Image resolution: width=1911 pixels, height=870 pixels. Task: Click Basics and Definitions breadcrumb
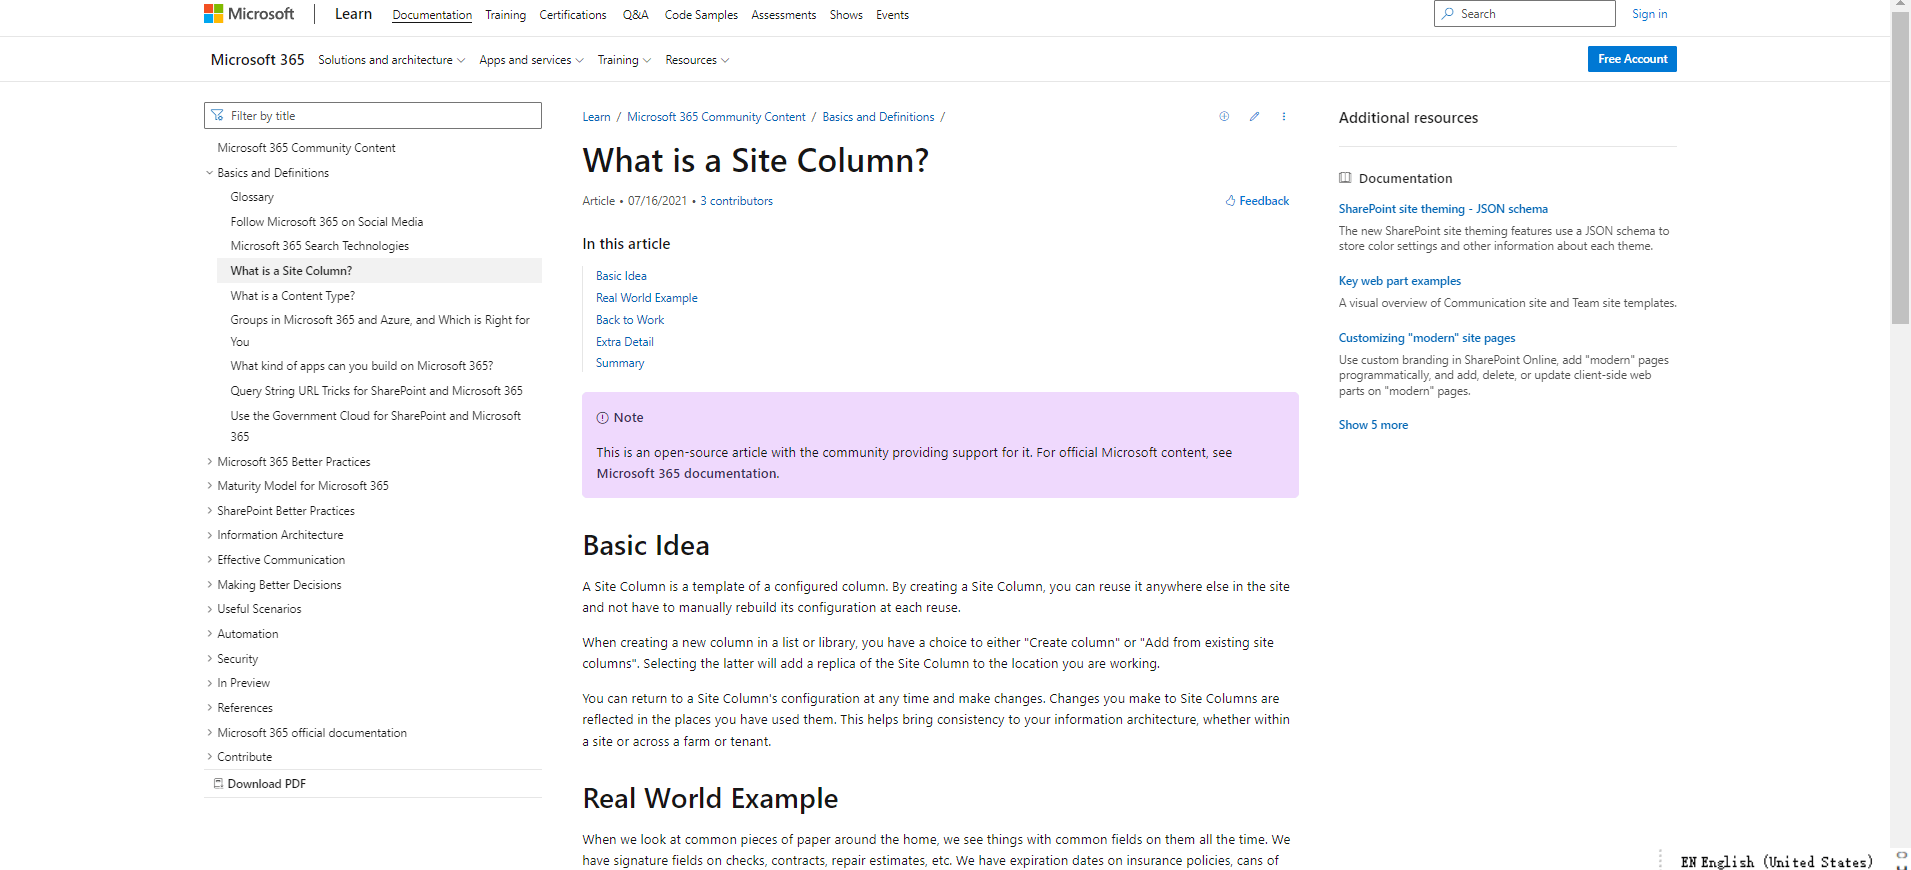point(878,117)
